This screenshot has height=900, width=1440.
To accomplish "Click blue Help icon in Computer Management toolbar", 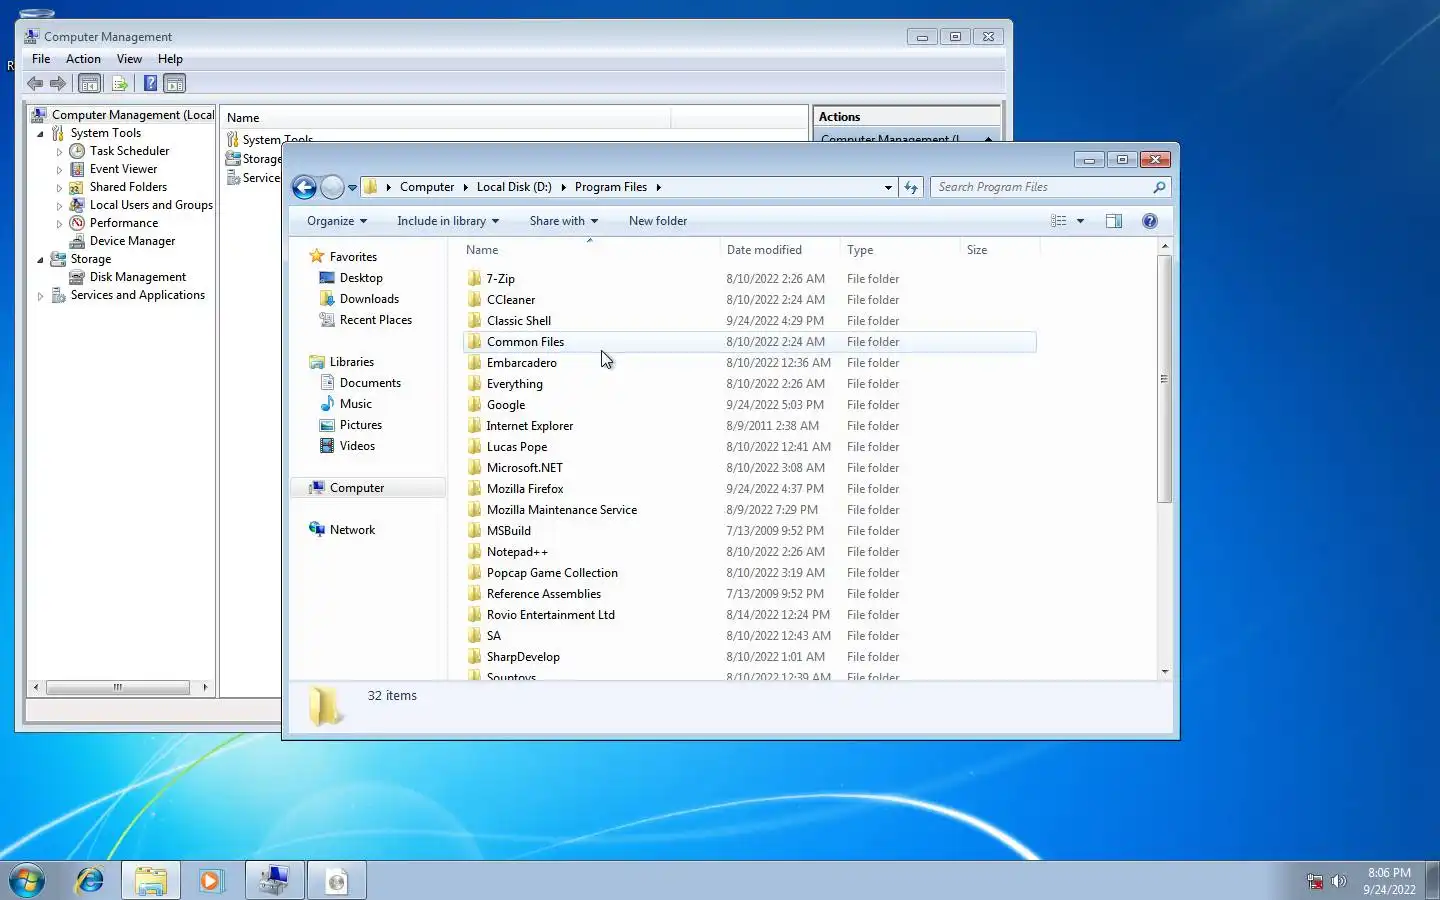I will coord(150,84).
